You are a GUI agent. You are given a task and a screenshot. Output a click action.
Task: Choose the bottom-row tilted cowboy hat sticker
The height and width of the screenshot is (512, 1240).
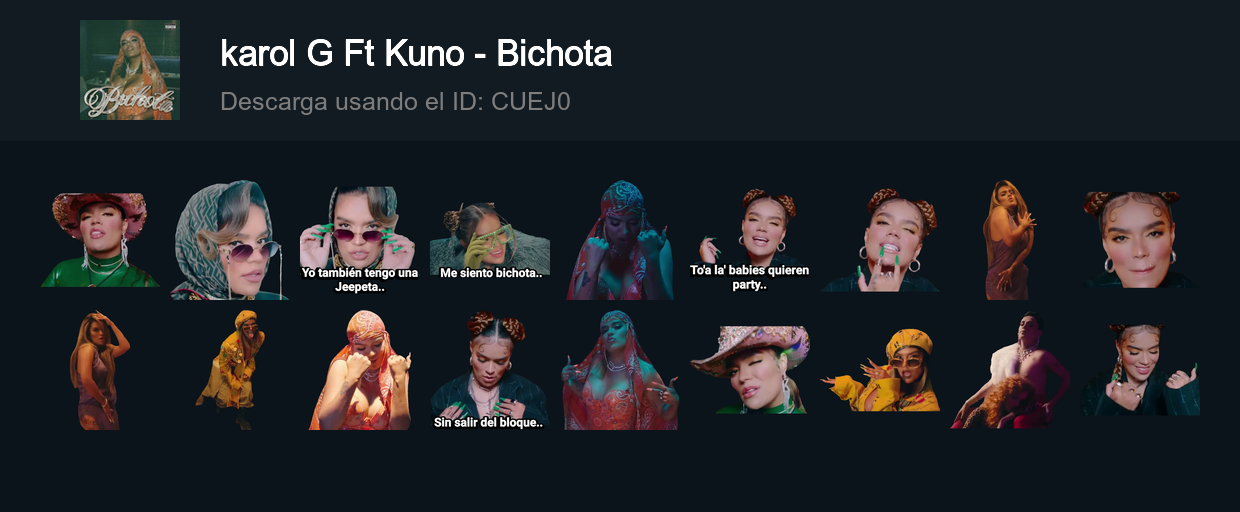coord(750,370)
